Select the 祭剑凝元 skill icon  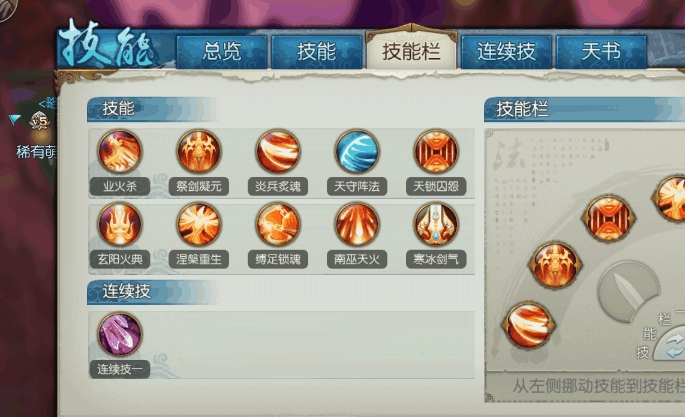[x=199, y=152]
